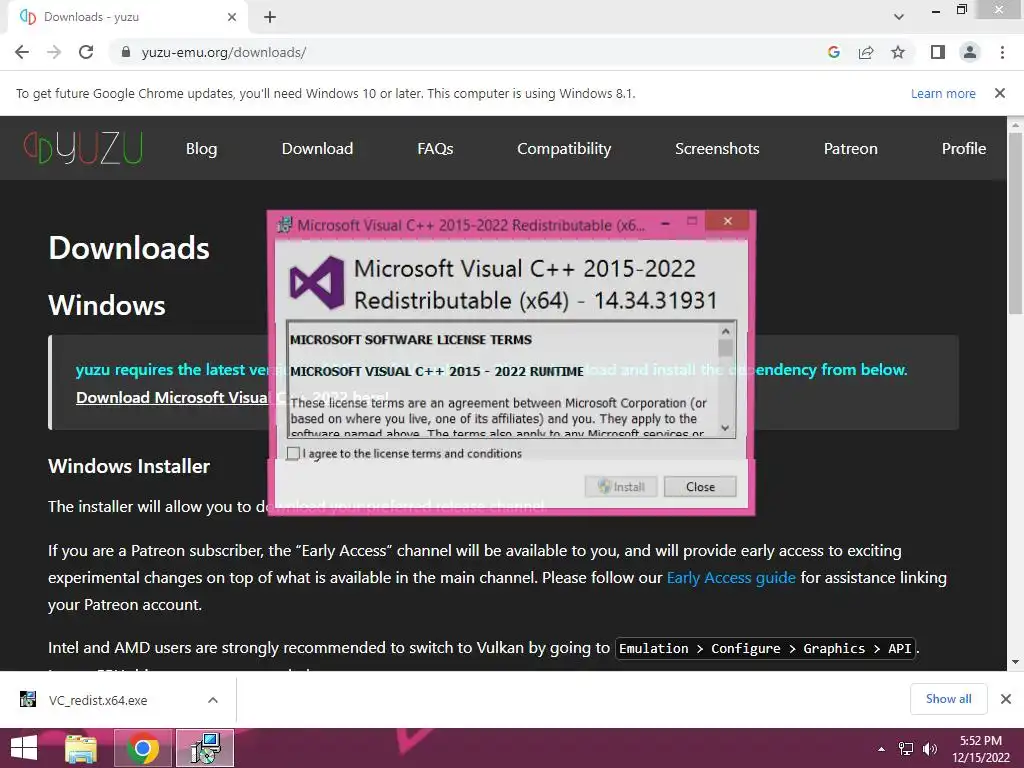Close the Visual C++ Redistributable dialog window
Viewport: 1024px width, 768px height.
point(728,221)
